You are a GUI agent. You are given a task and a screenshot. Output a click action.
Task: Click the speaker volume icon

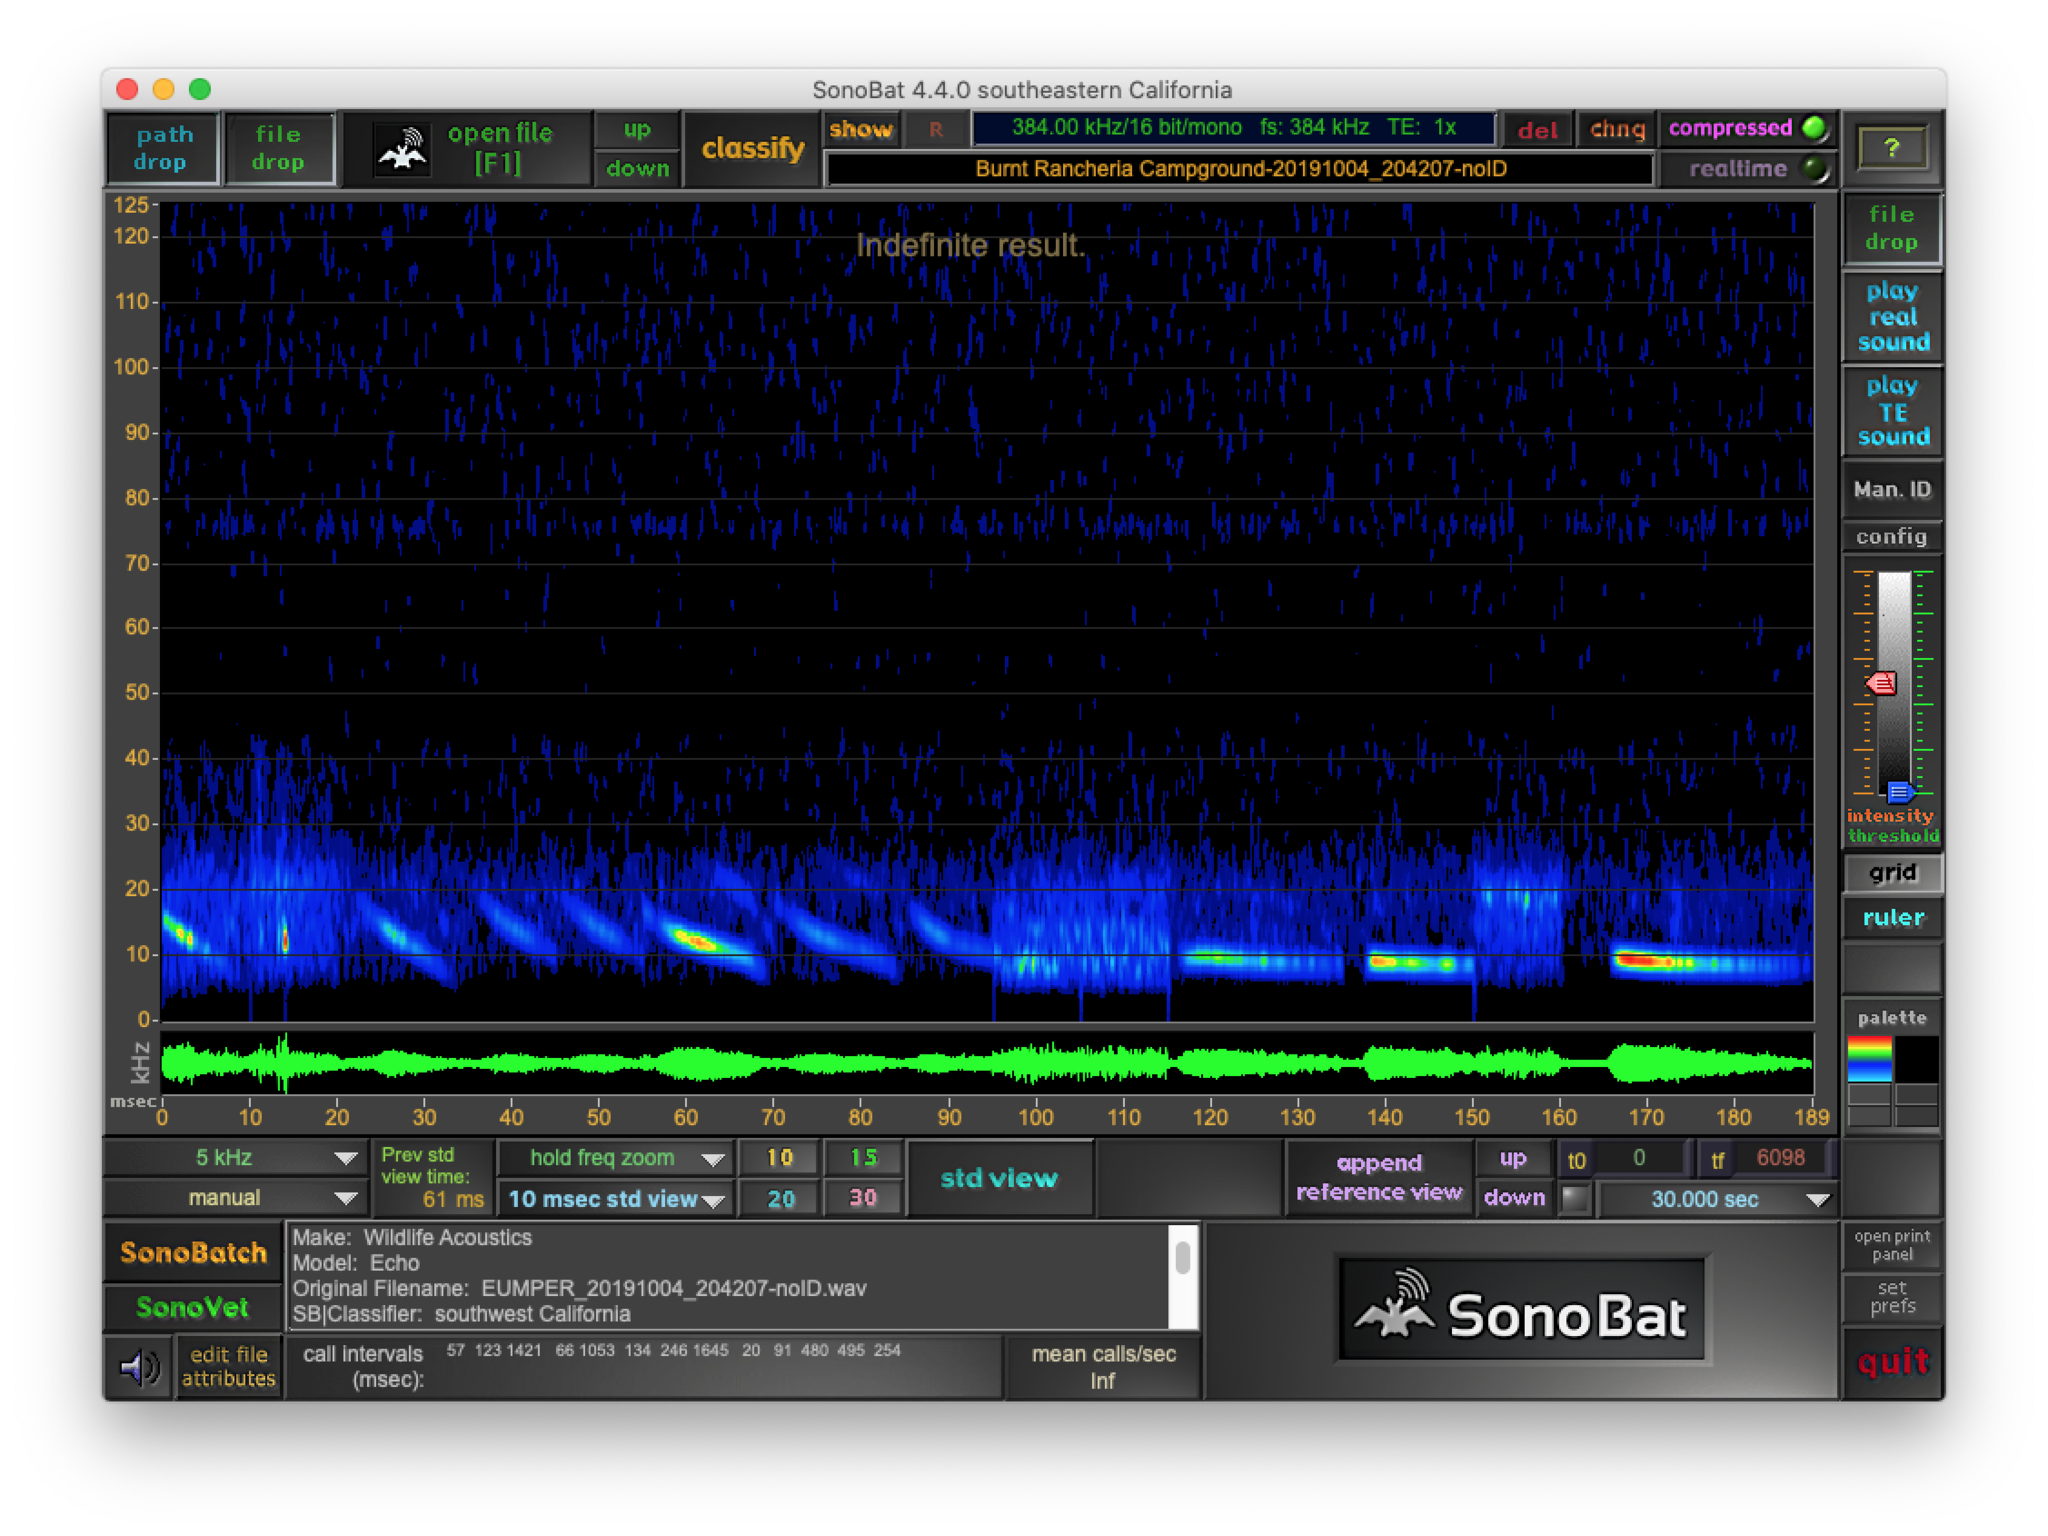[139, 1366]
